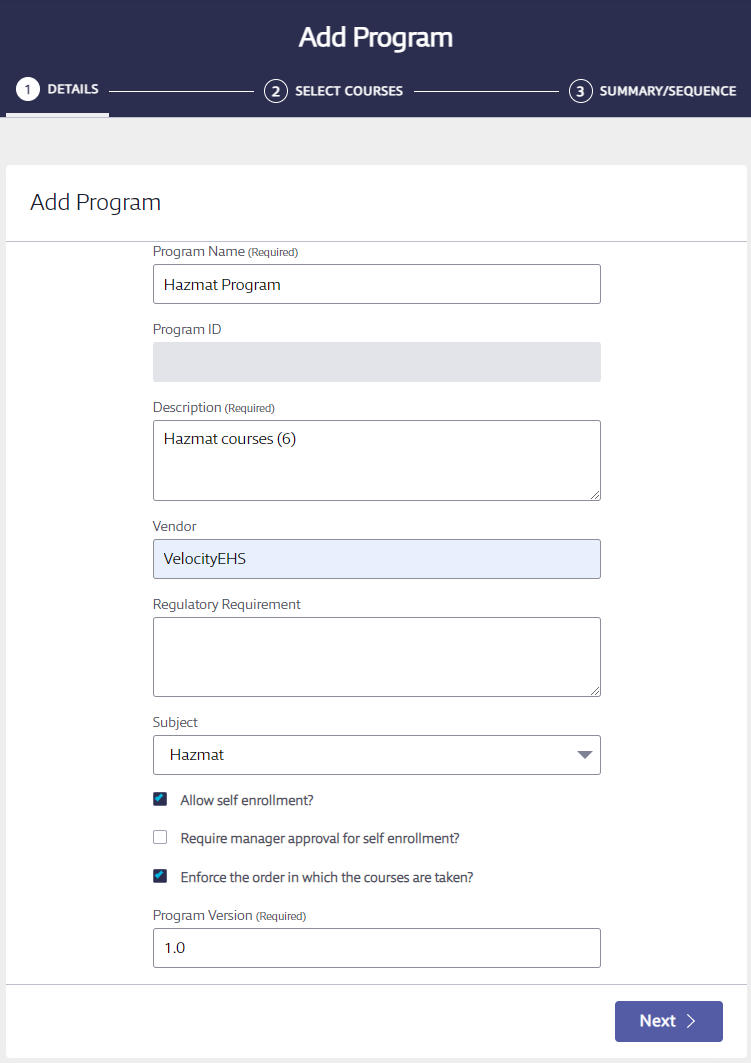Open the Subject dropdown arrow
This screenshot has height=1063, width=751.
(x=584, y=755)
